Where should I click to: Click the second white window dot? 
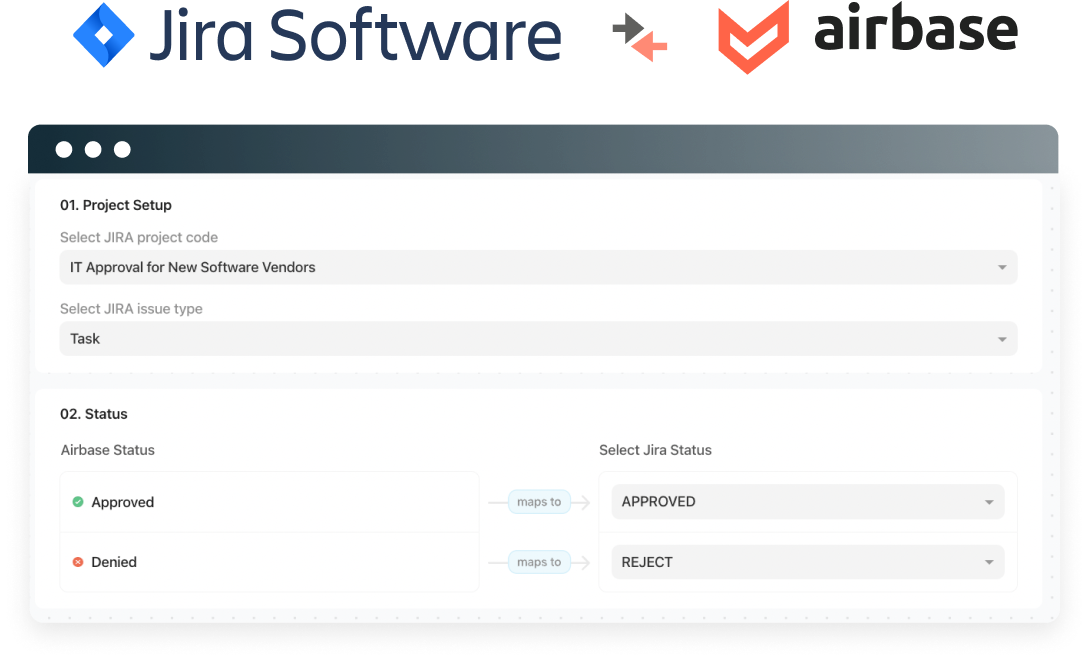pyautogui.click(x=93, y=149)
